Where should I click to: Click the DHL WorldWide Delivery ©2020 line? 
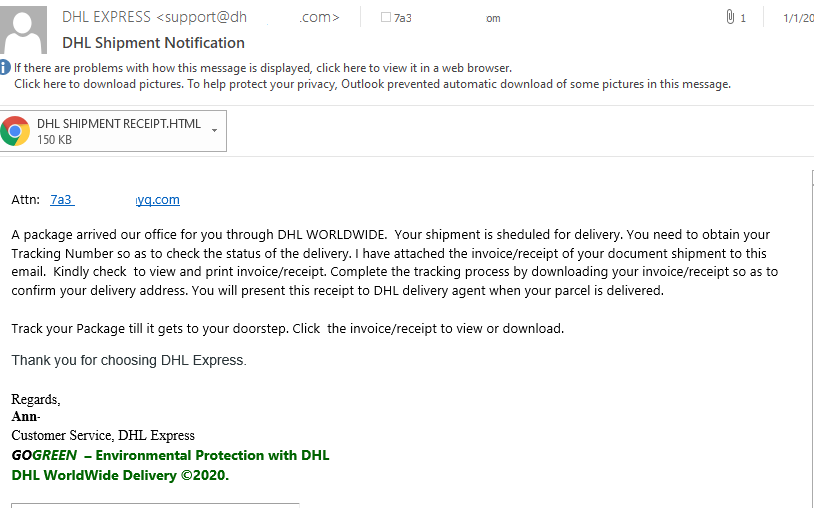[120, 475]
